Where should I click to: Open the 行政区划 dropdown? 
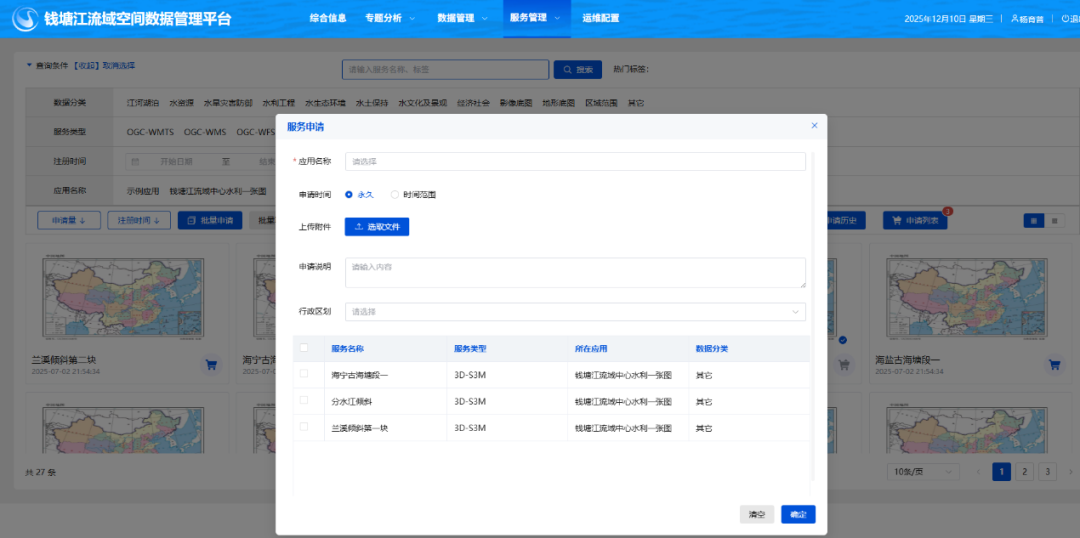575,311
